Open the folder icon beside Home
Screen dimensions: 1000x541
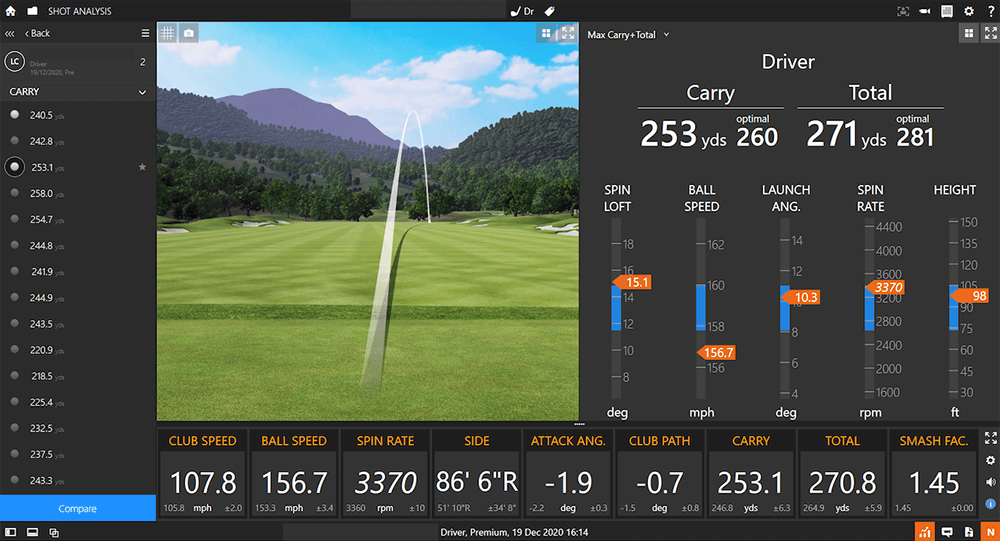(32, 11)
